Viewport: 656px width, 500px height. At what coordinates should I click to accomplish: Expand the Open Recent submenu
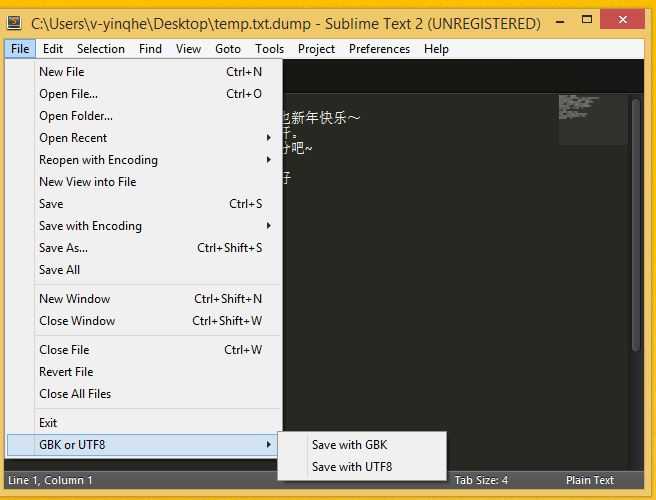pos(144,138)
